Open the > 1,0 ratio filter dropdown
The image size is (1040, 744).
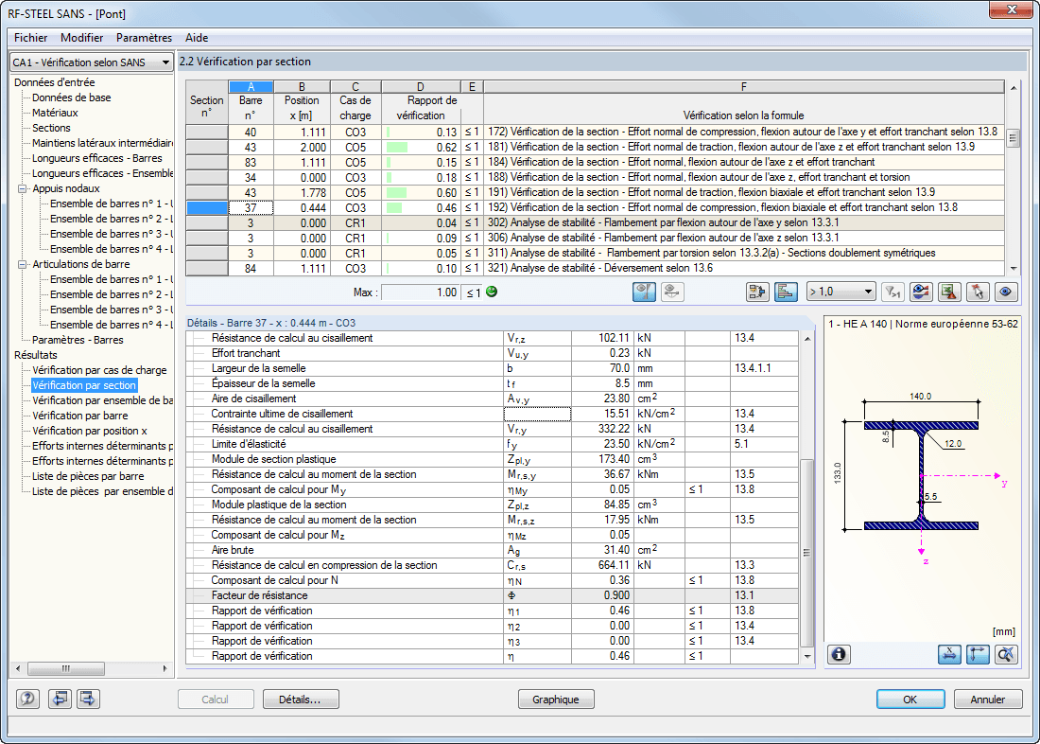[x=841, y=292]
